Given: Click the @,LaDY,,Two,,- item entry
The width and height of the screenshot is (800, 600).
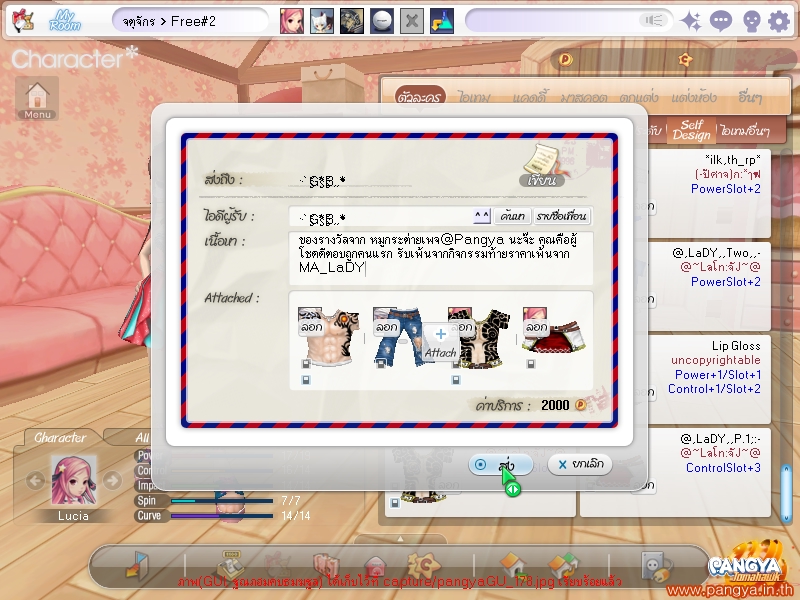Looking at the screenshot, I should [x=709, y=286].
